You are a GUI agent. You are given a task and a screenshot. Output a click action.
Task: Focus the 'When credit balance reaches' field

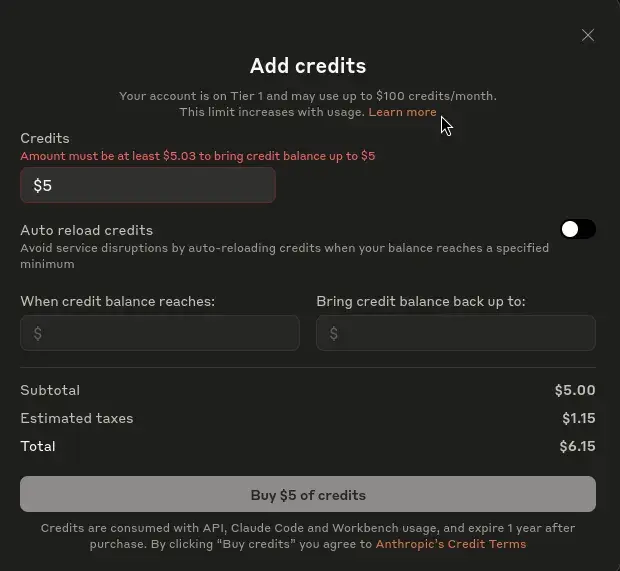click(x=160, y=333)
